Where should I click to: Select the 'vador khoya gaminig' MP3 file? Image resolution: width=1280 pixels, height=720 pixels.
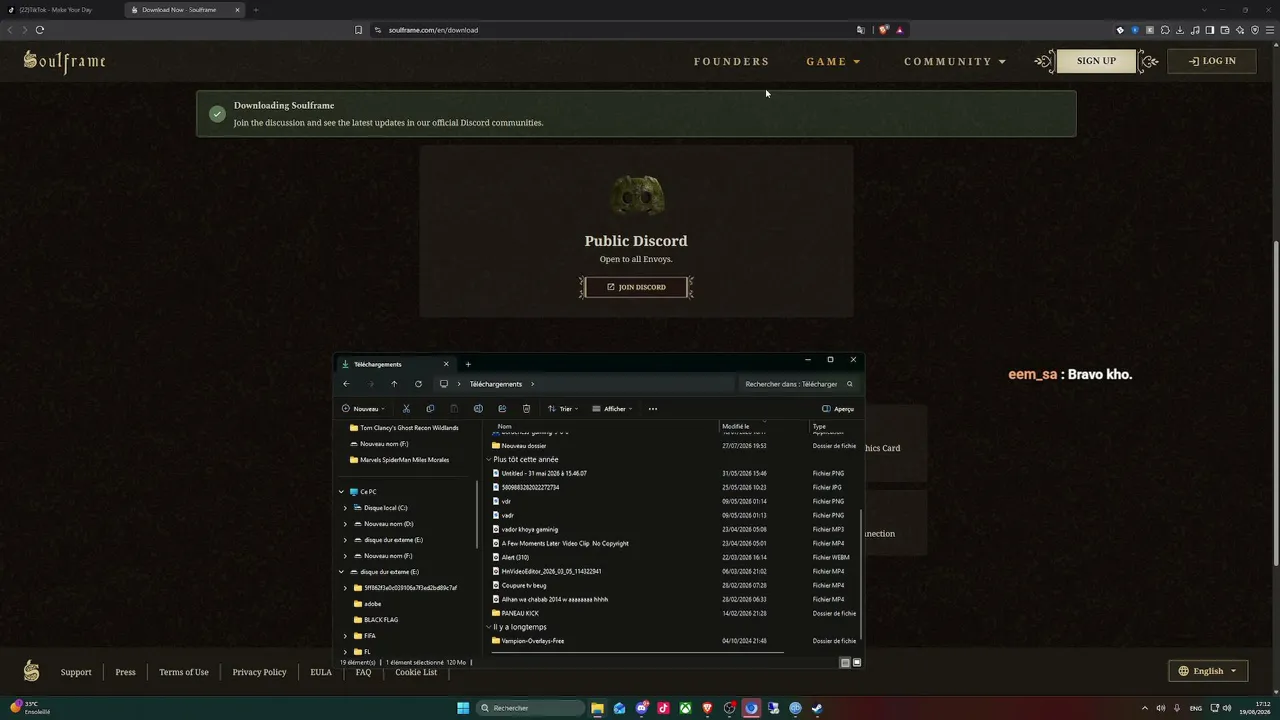pyautogui.click(x=530, y=529)
